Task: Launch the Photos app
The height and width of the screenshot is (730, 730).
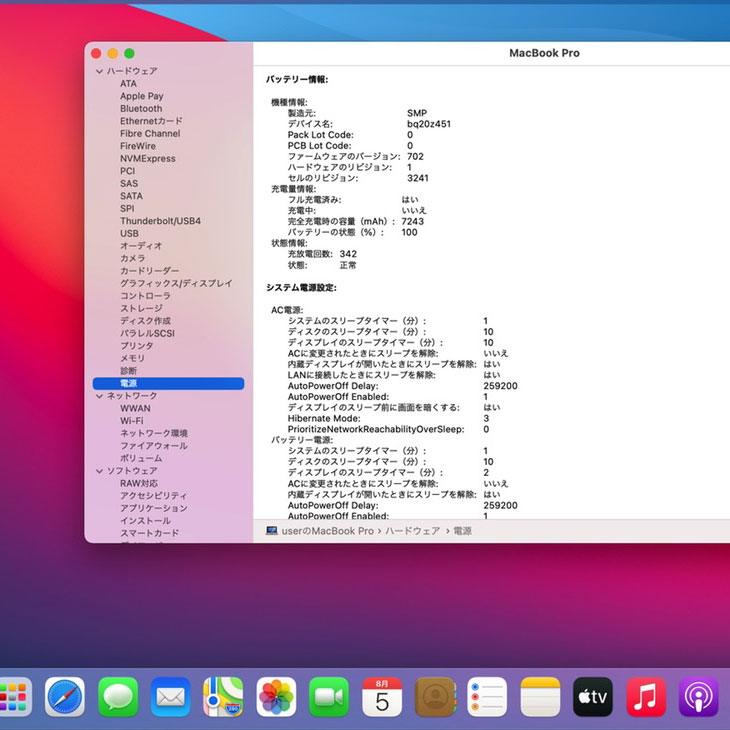Action: click(277, 696)
